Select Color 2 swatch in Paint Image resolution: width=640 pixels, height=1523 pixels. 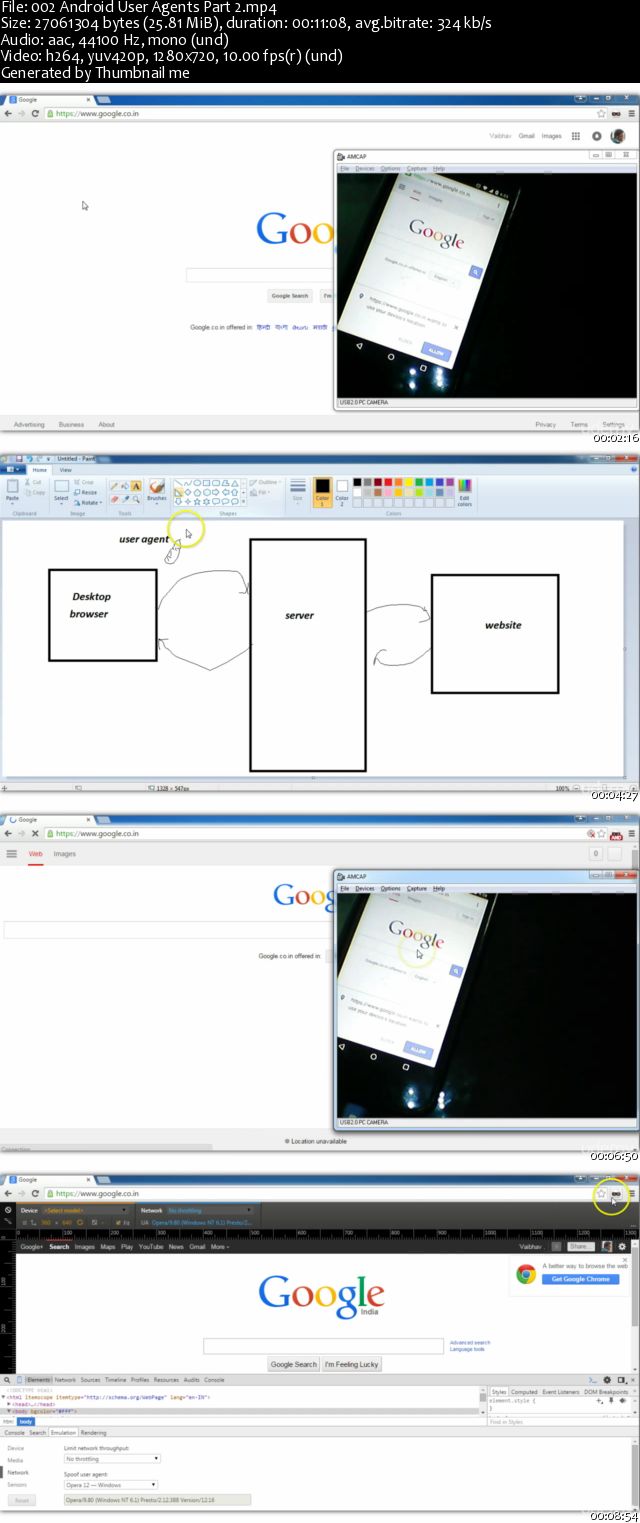click(342, 492)
